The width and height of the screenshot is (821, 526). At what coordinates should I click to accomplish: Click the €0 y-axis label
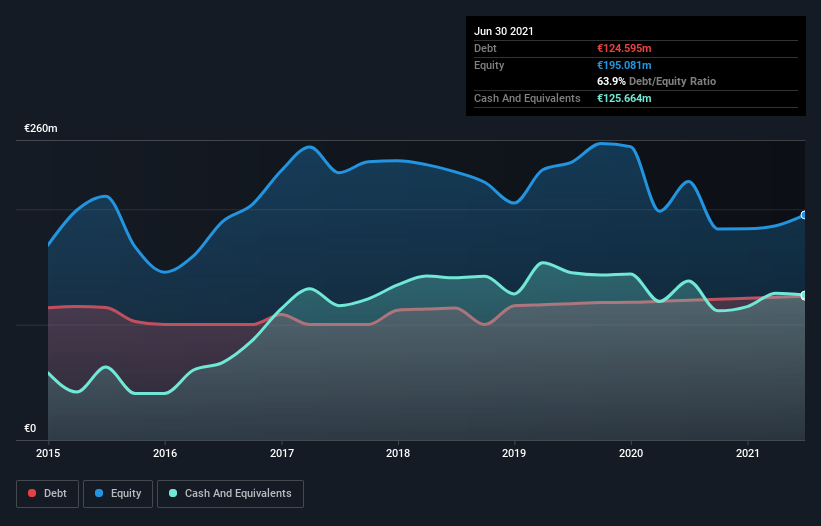[30, 428]
